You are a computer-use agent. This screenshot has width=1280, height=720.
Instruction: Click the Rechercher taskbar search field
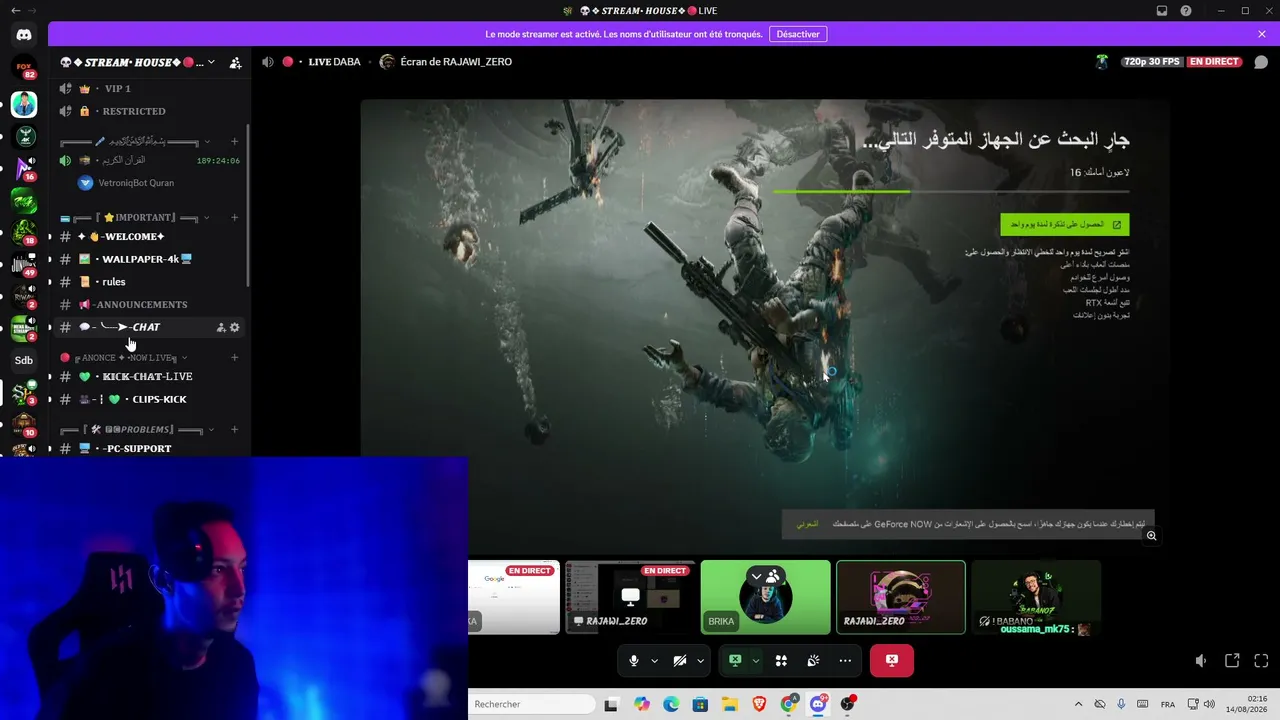(x=532, y=704)
